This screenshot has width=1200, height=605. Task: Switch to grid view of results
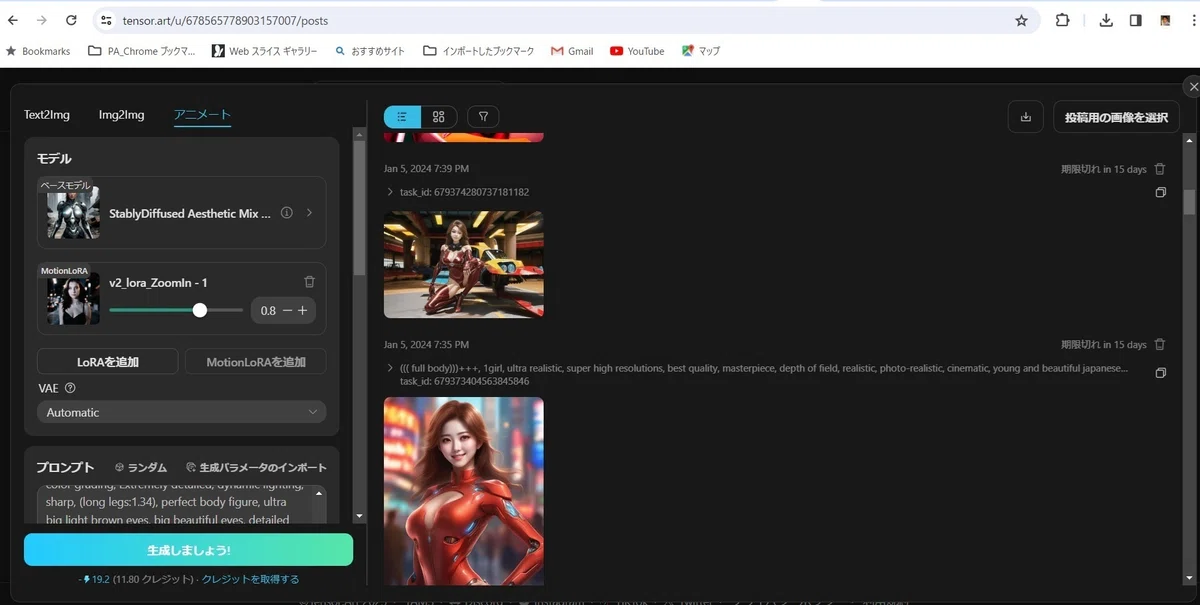coord(439,117)
